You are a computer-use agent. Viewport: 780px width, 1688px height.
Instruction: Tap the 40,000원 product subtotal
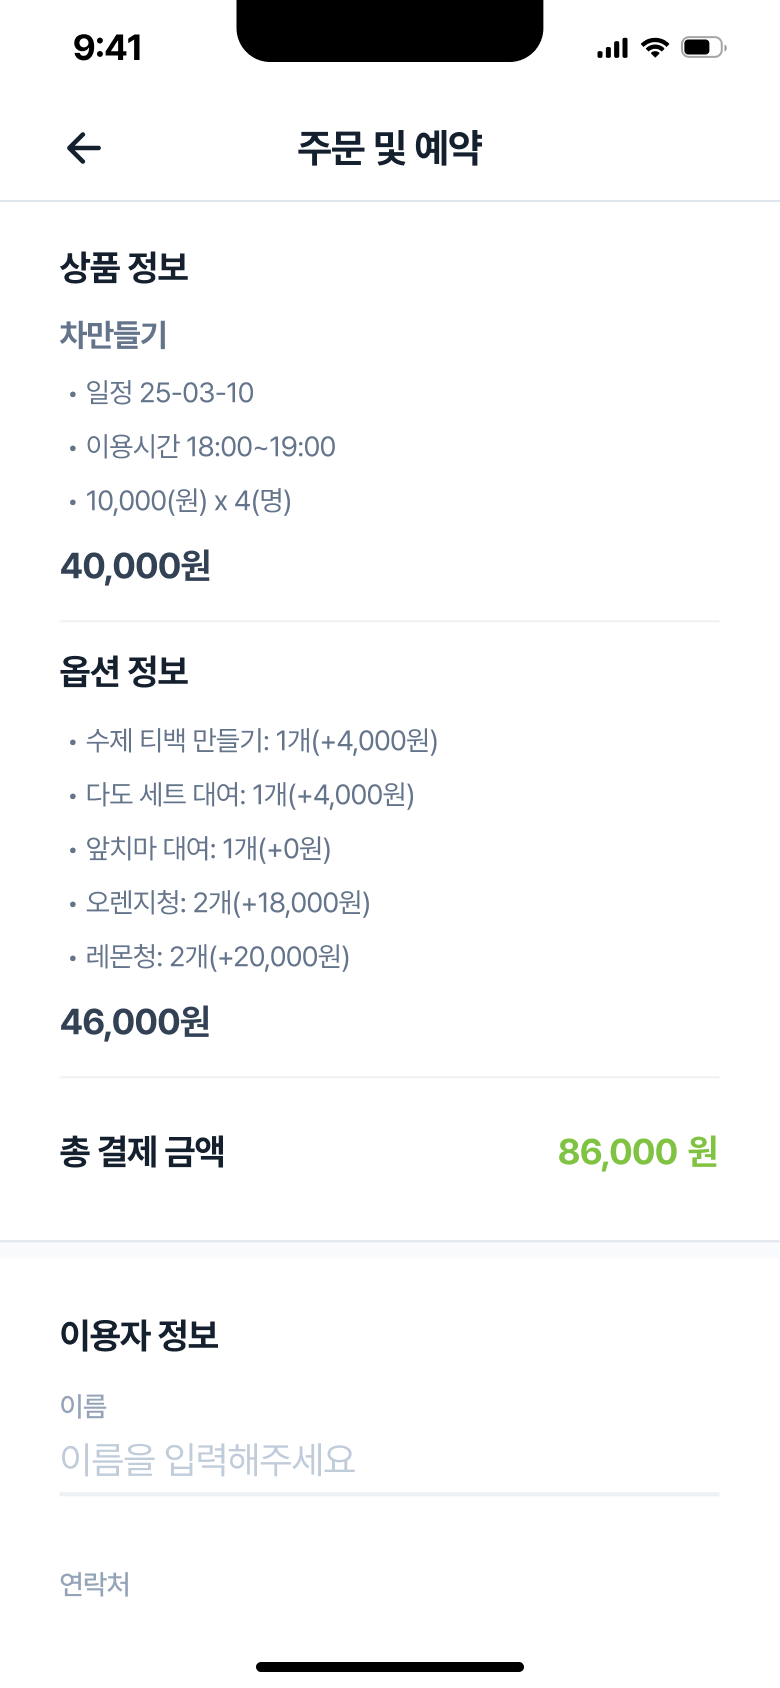click(135, 566)
